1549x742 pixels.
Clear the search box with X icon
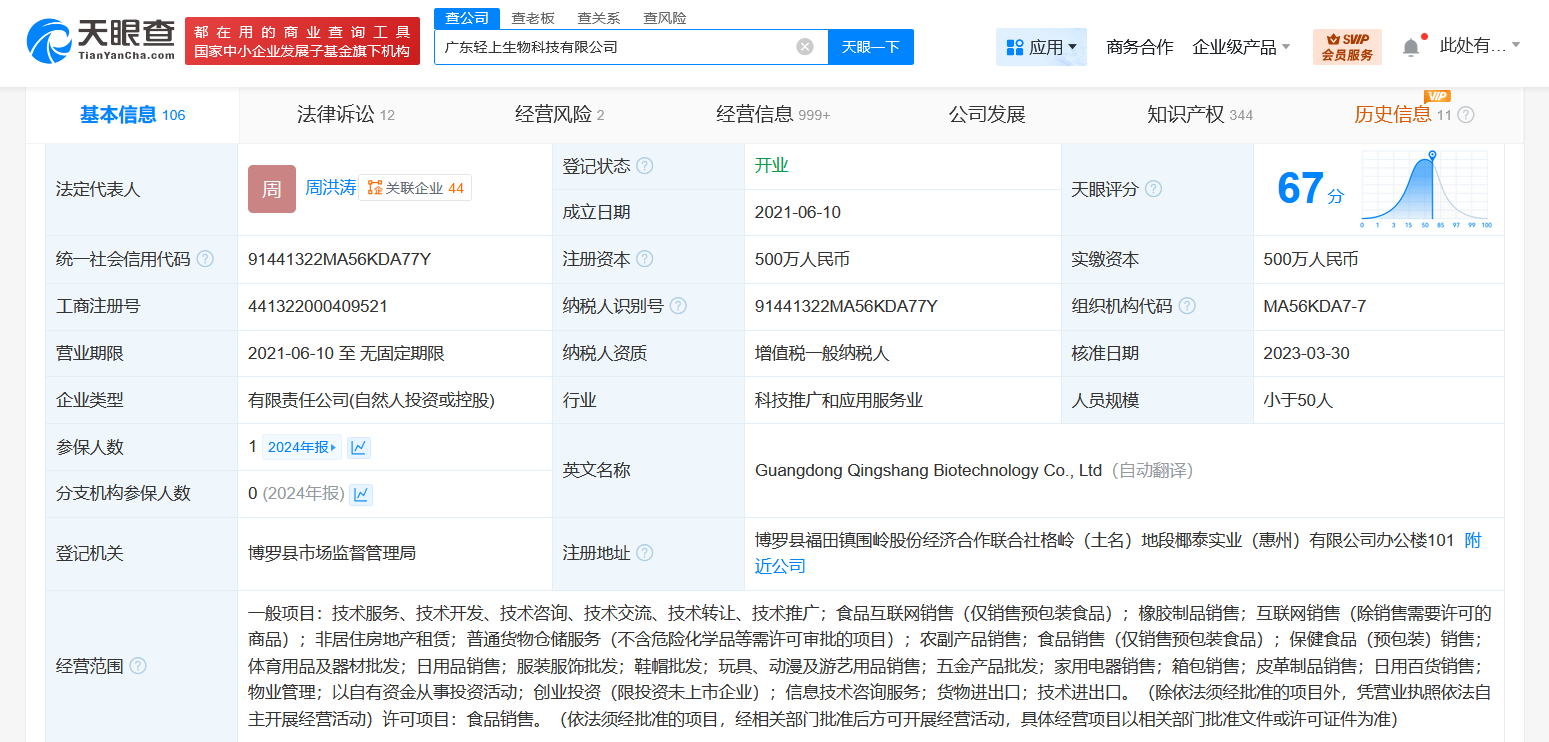[x=804, y=47]
